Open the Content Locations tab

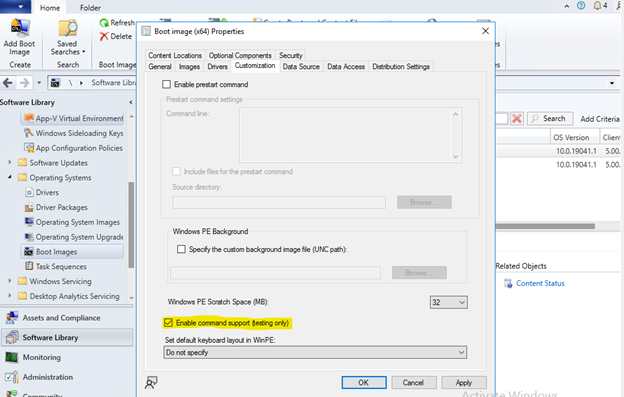[175, 55]
